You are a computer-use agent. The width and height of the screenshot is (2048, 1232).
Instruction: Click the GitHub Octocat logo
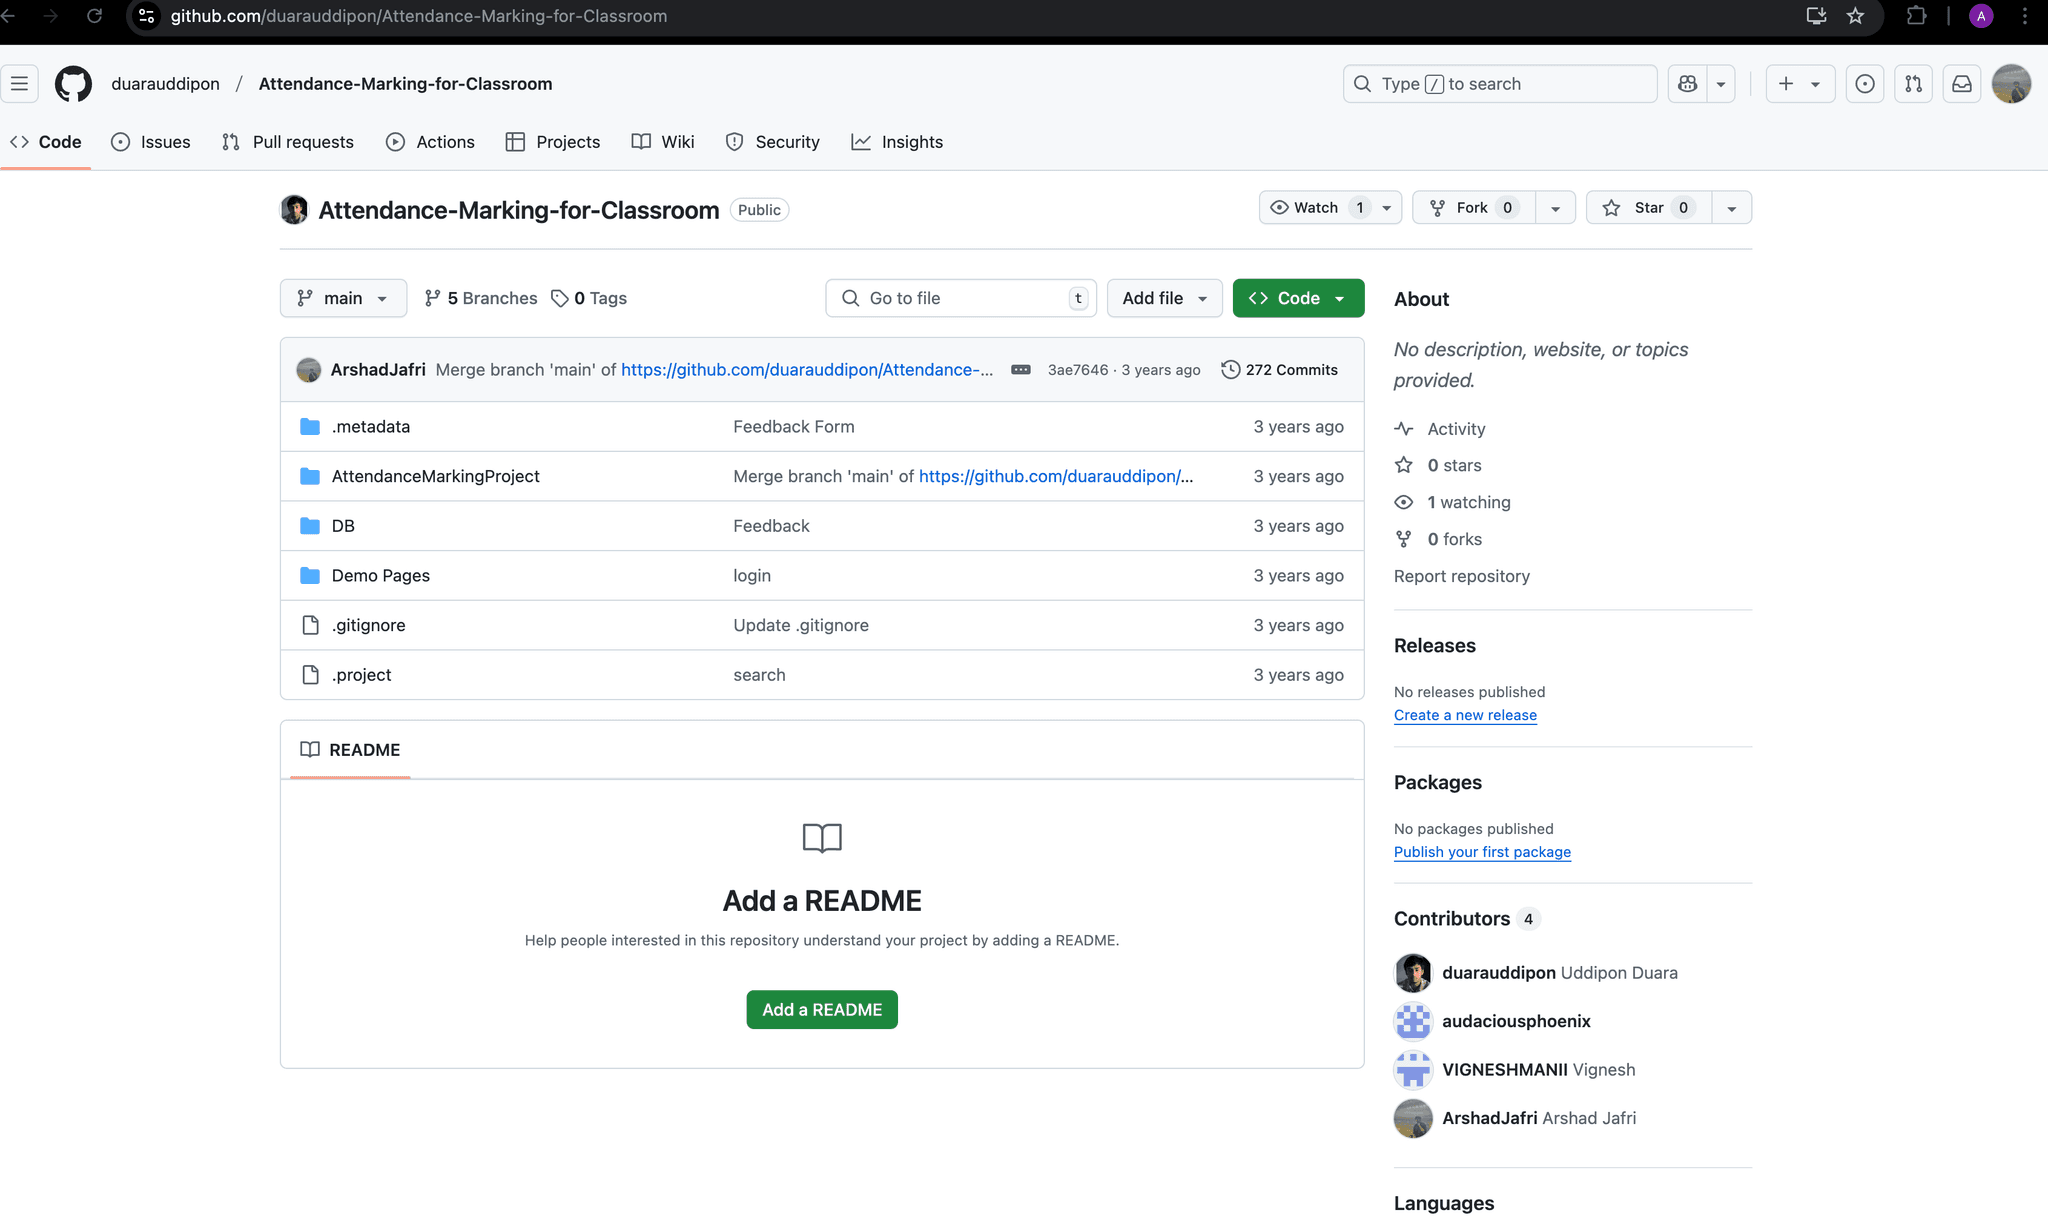point(73,84)
